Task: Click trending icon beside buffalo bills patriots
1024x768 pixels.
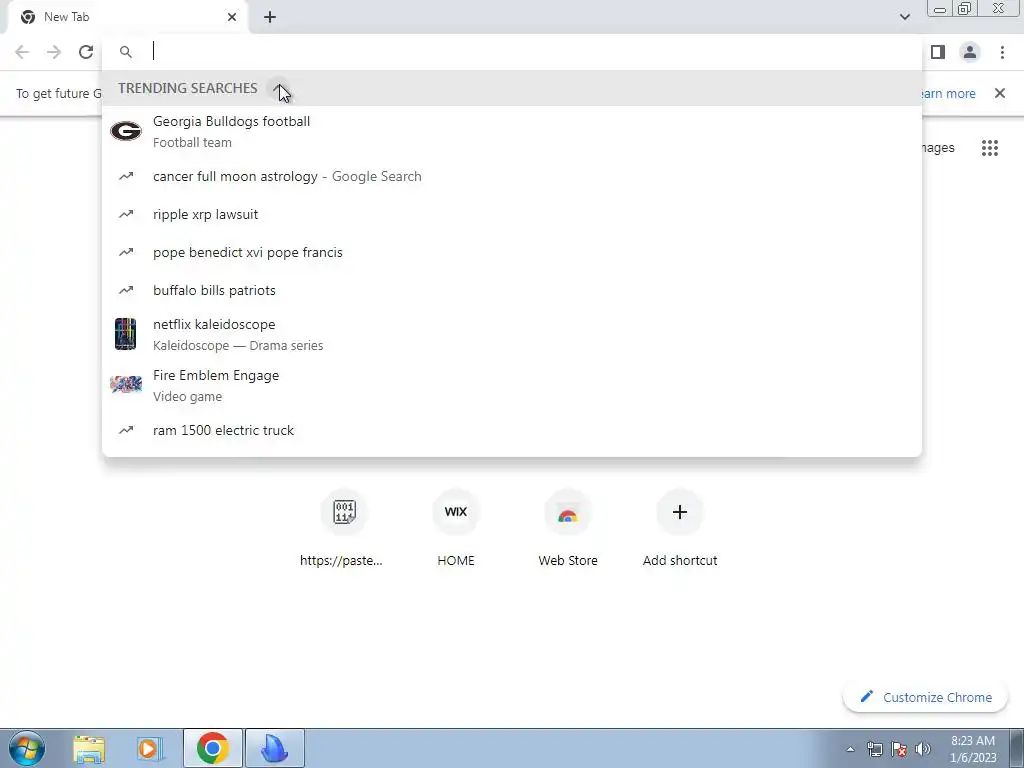Action: [126, 290]
